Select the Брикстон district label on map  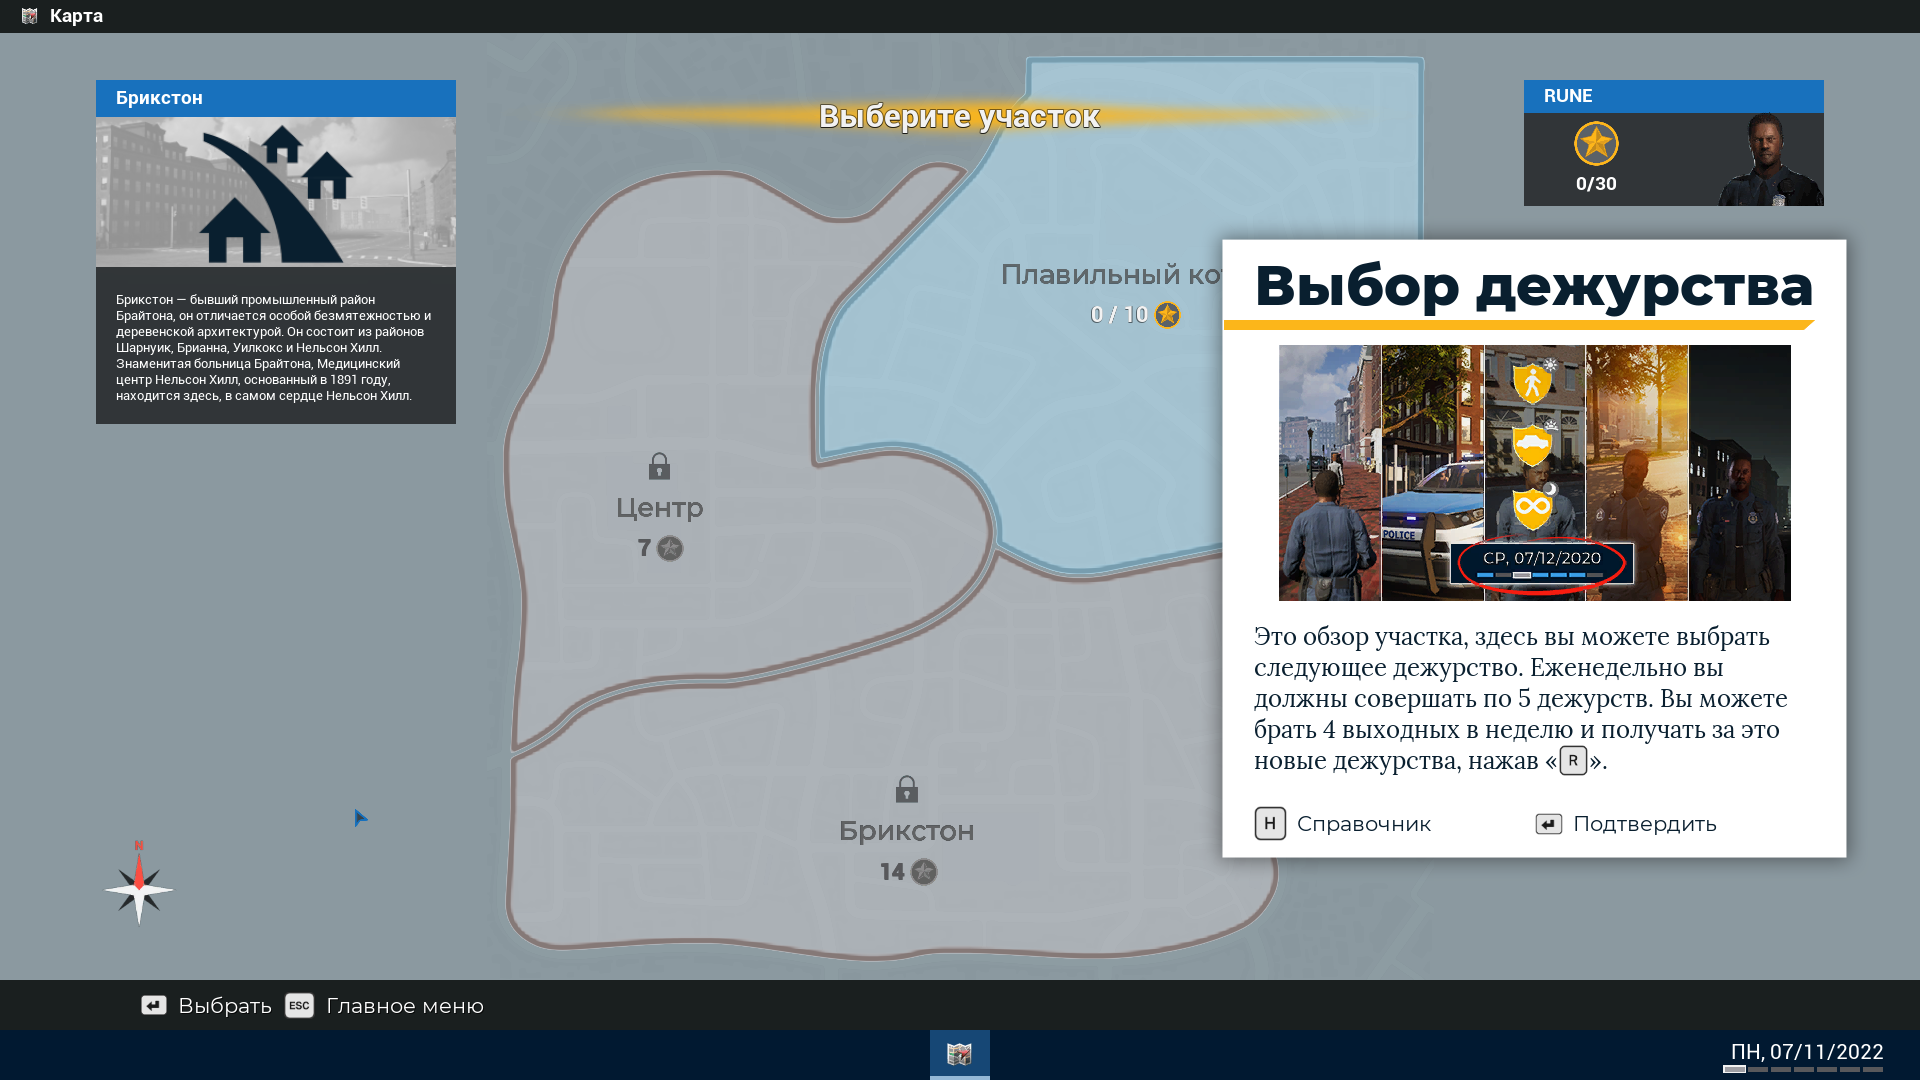pyautogui.click(x=906, y=831)
